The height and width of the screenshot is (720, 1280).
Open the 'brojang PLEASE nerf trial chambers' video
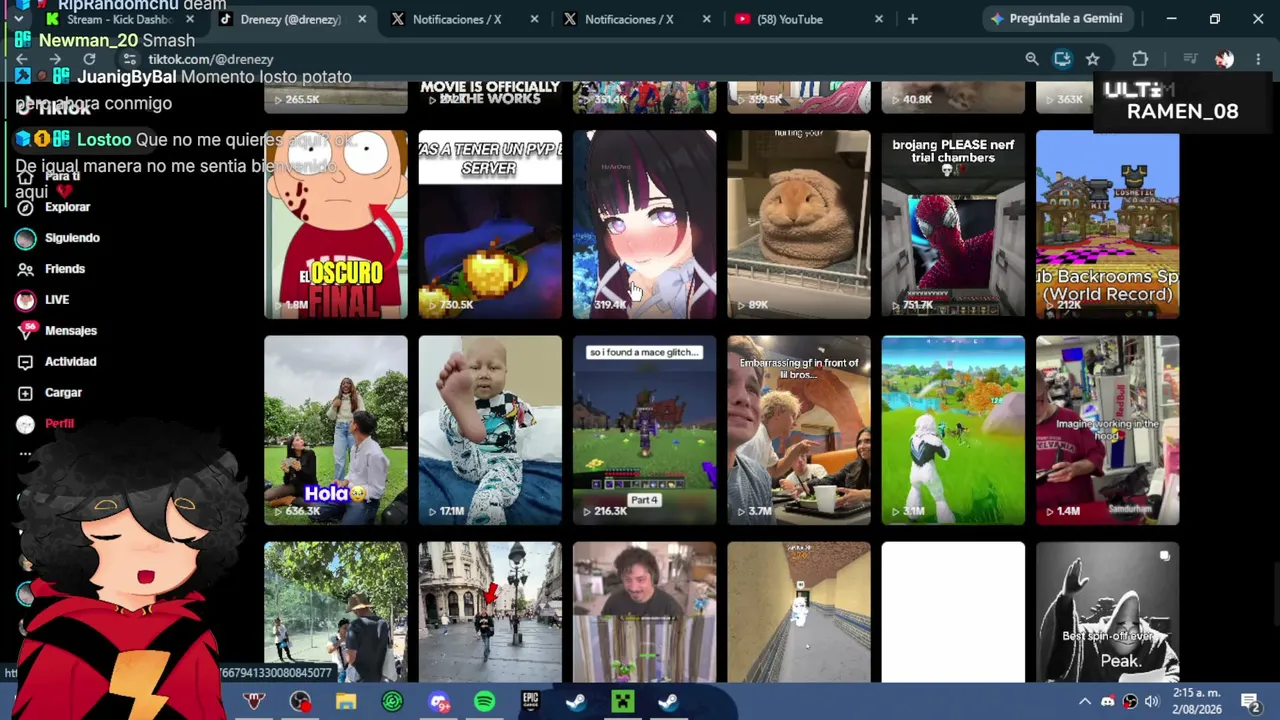click(x=953, y=224)
